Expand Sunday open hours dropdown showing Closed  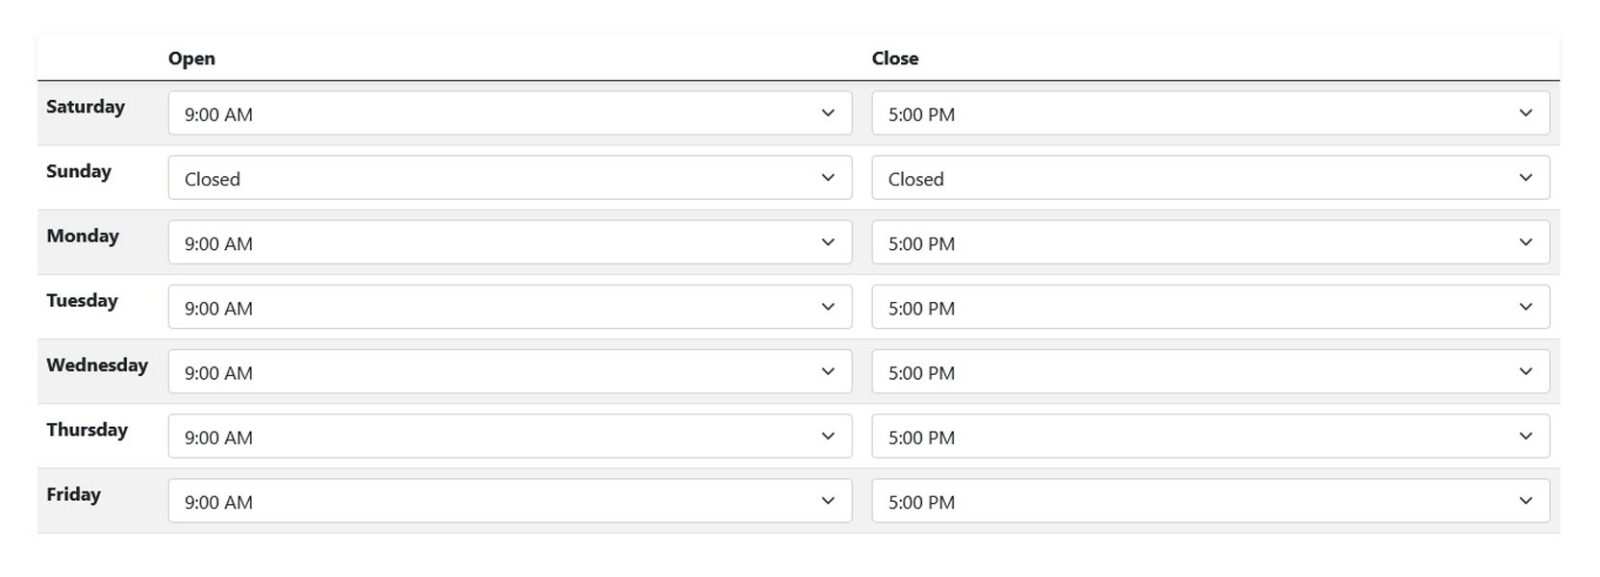[x=509, y=178]
